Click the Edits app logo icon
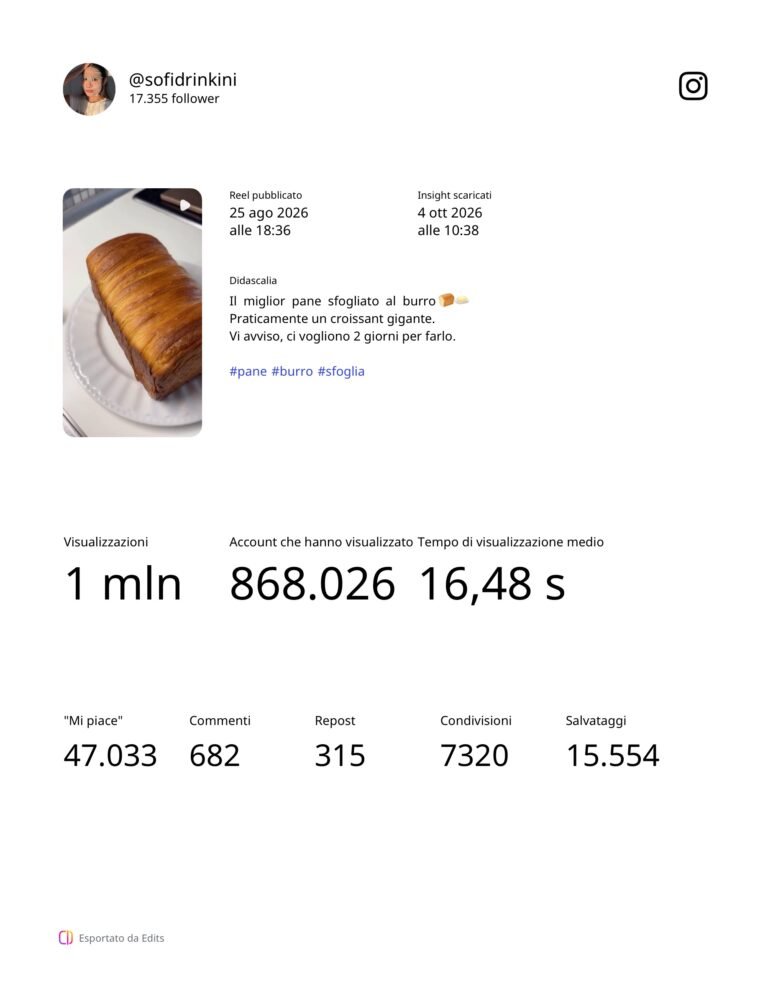The width and height of the screenshot is (768, 994). tap(65, 938)
